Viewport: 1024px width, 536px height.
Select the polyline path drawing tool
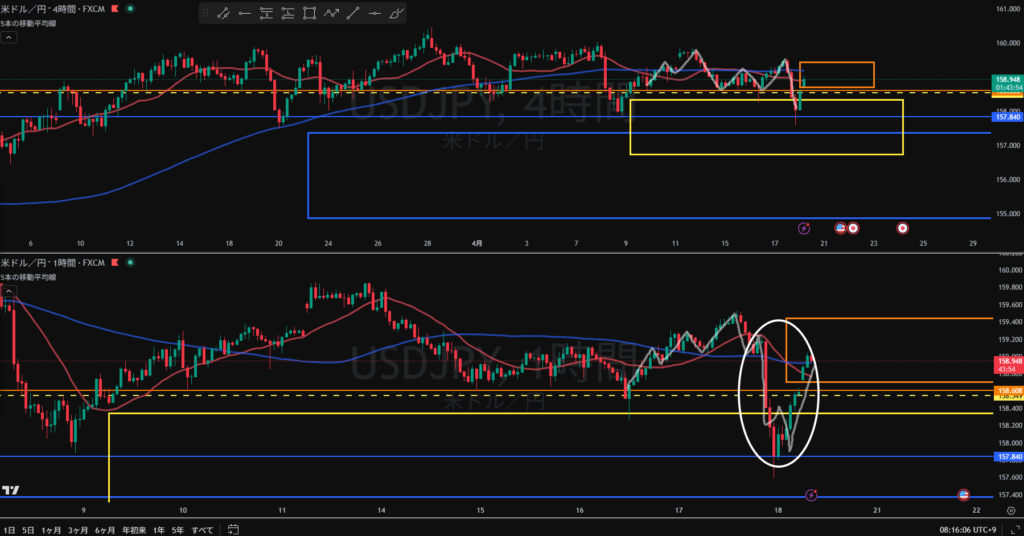(331, 14)
